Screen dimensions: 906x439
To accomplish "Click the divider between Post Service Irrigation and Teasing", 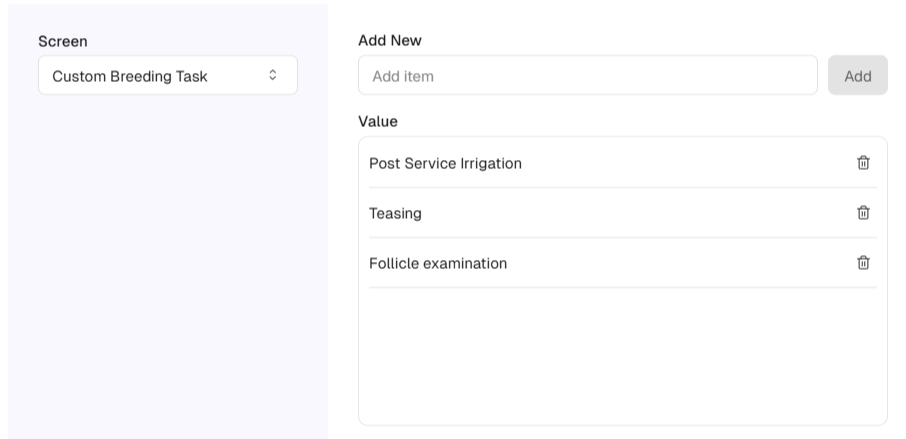I will [622, 188].
